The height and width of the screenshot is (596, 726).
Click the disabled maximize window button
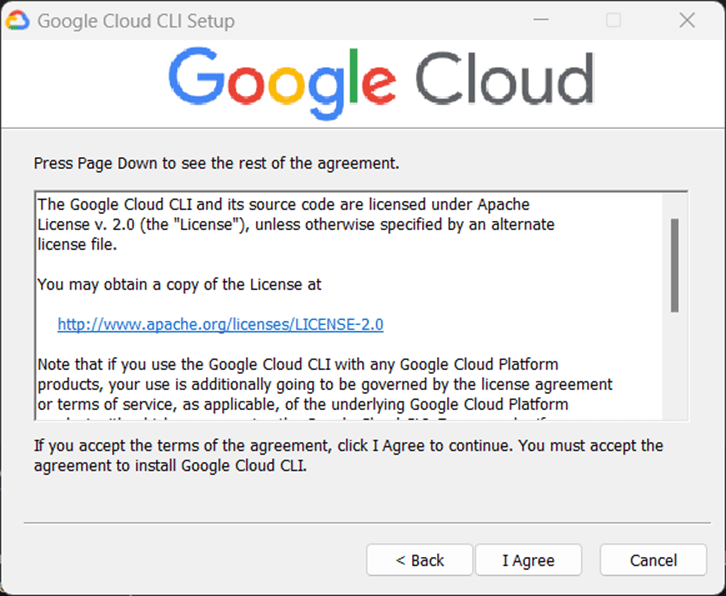pos(614,20)
